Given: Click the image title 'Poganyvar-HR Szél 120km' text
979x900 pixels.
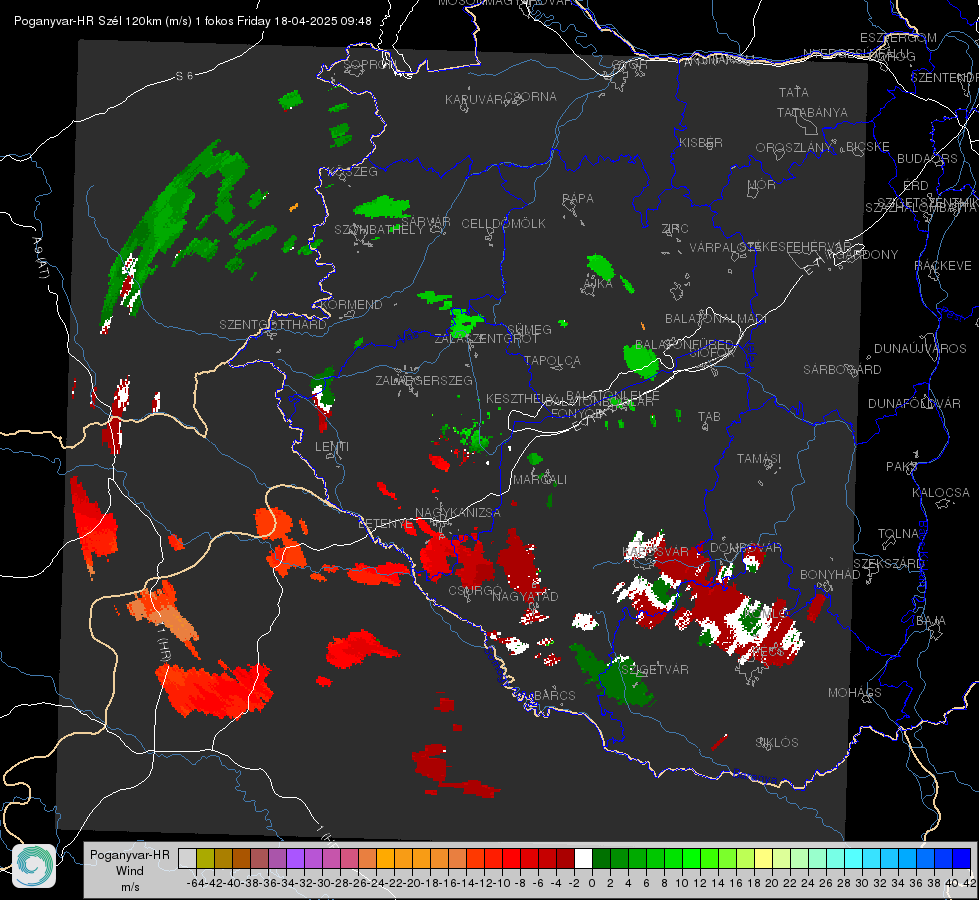Looking at the screenshot, I should point(87,21).
